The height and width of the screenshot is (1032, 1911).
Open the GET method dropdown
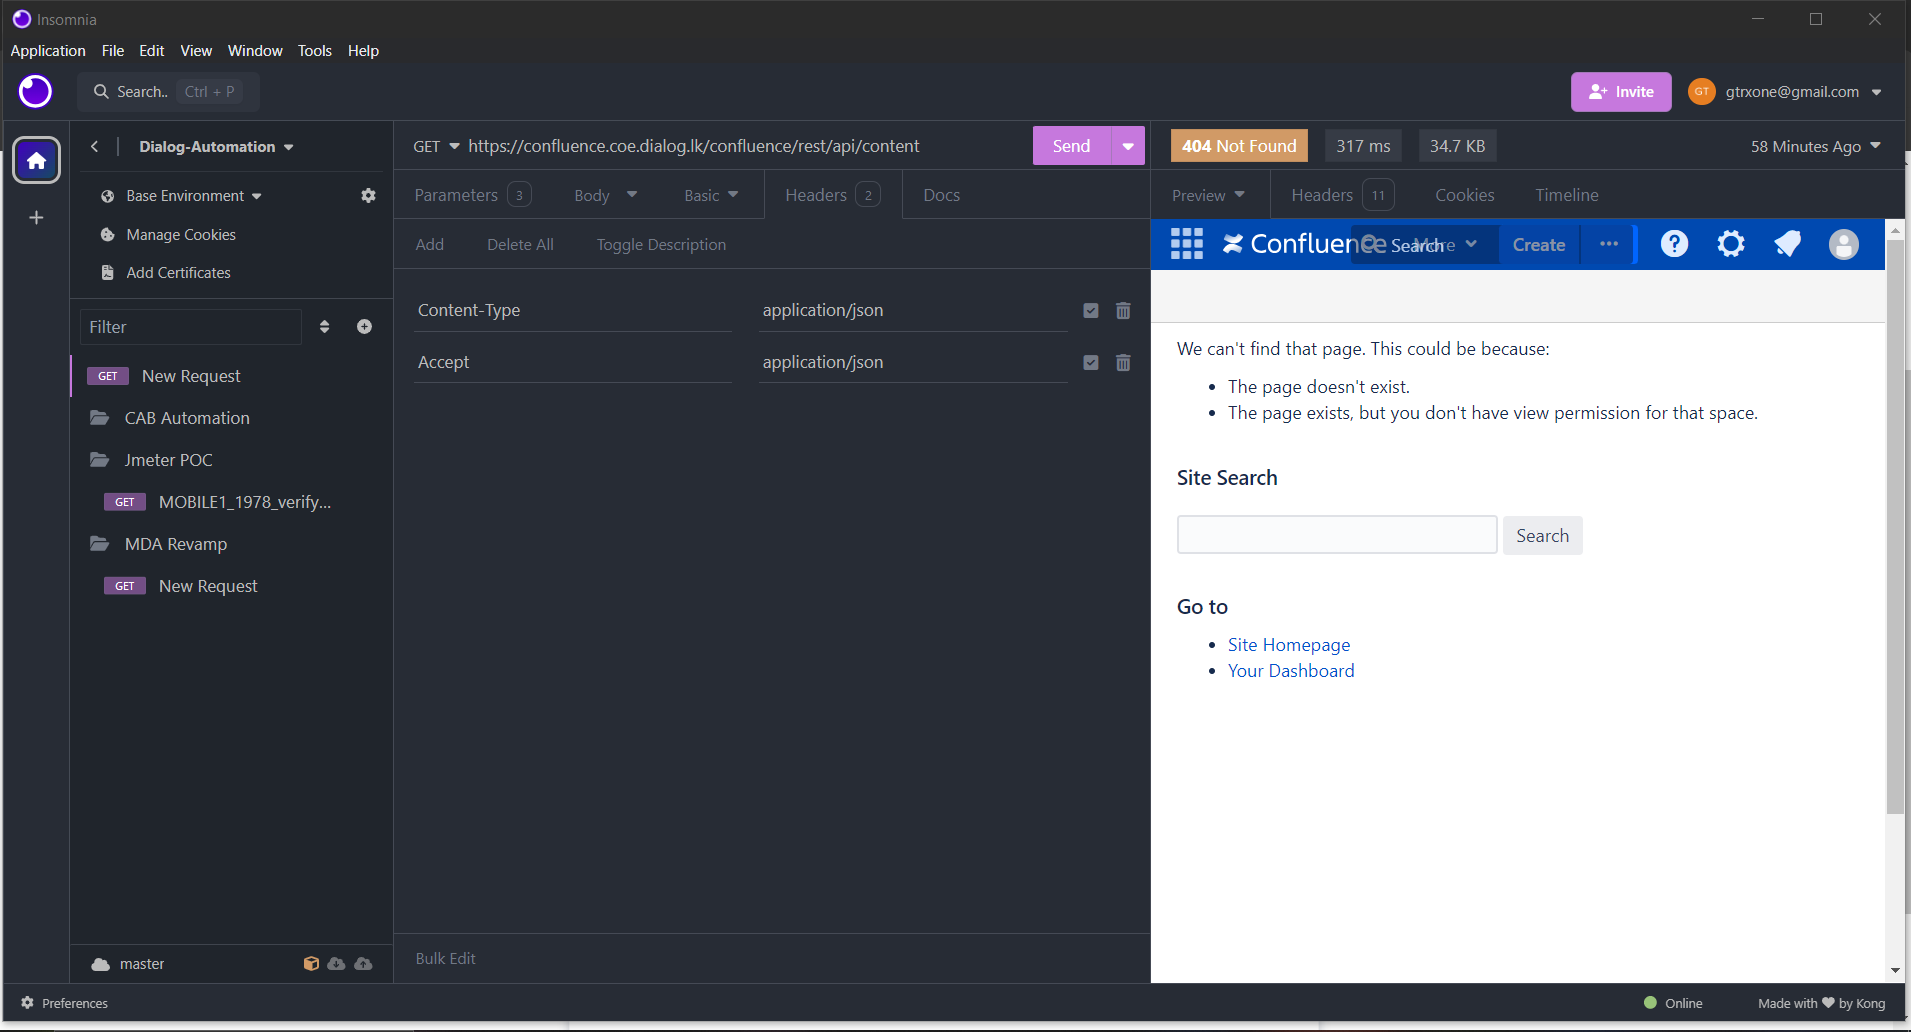pos(436,146)
